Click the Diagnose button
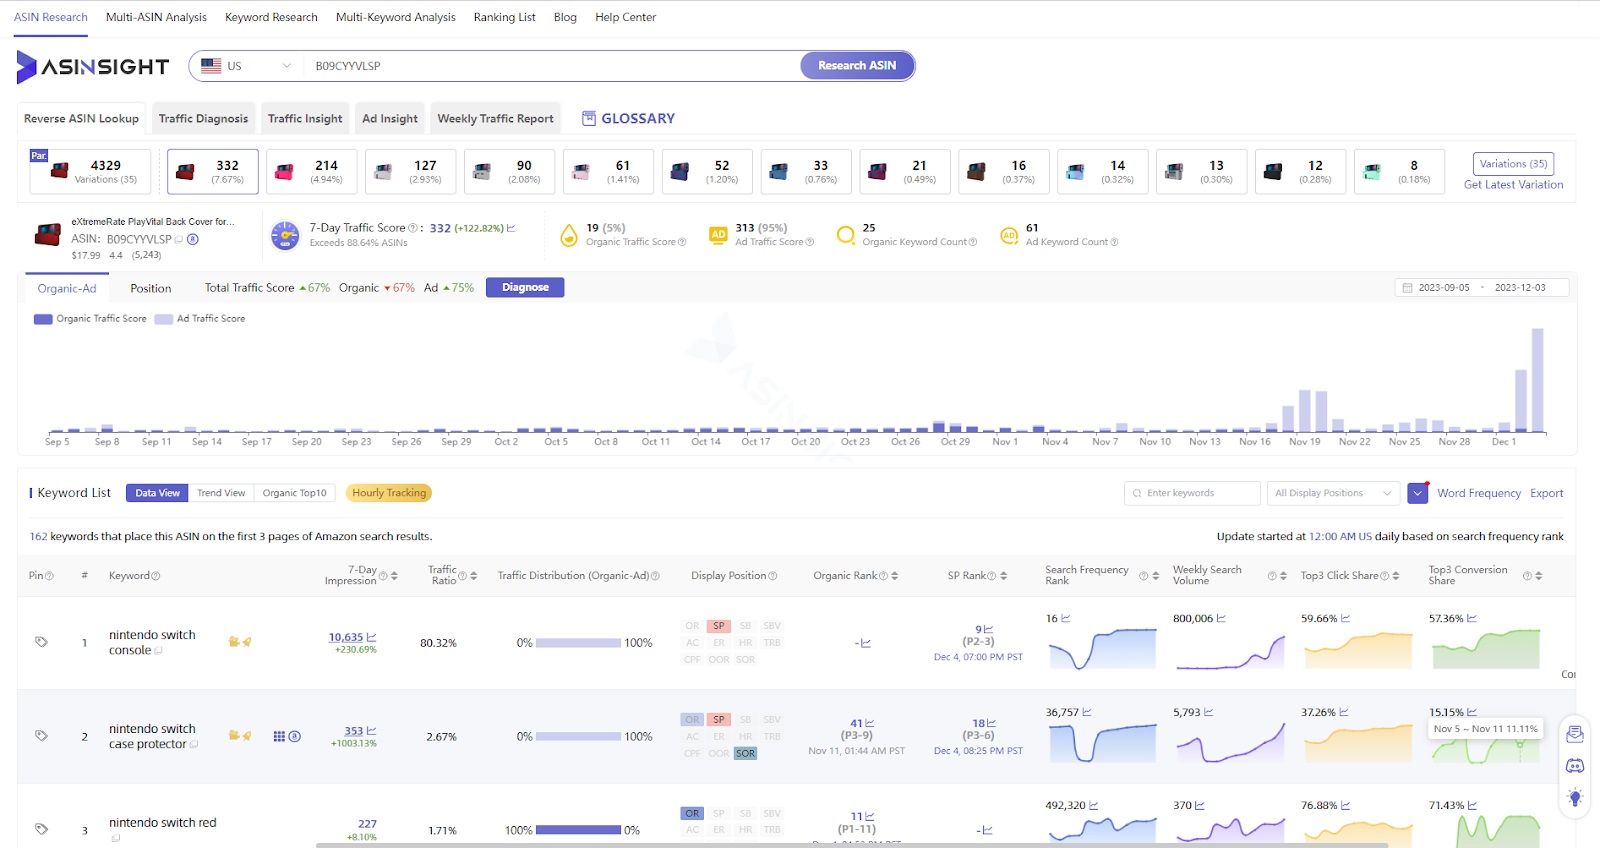 (x=525, y=287)
